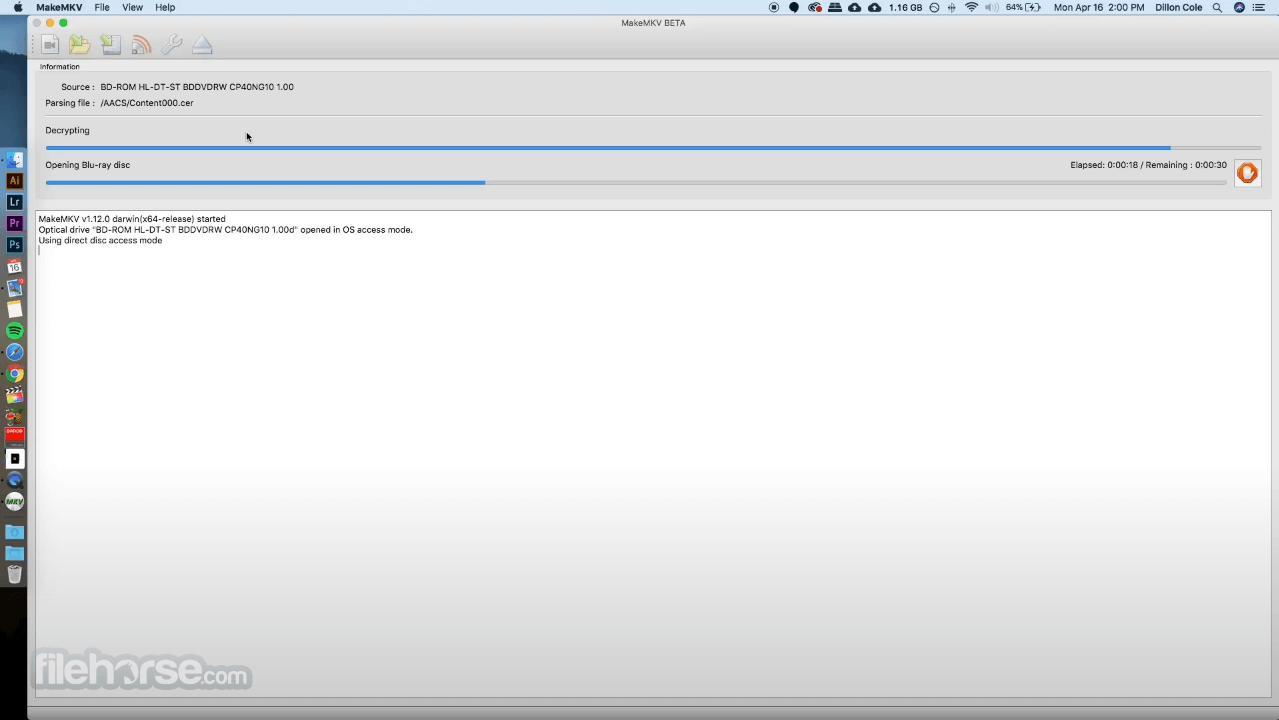
Task: Click the Elapsed / Remaining time text
Action: (x=1148, y=165)
